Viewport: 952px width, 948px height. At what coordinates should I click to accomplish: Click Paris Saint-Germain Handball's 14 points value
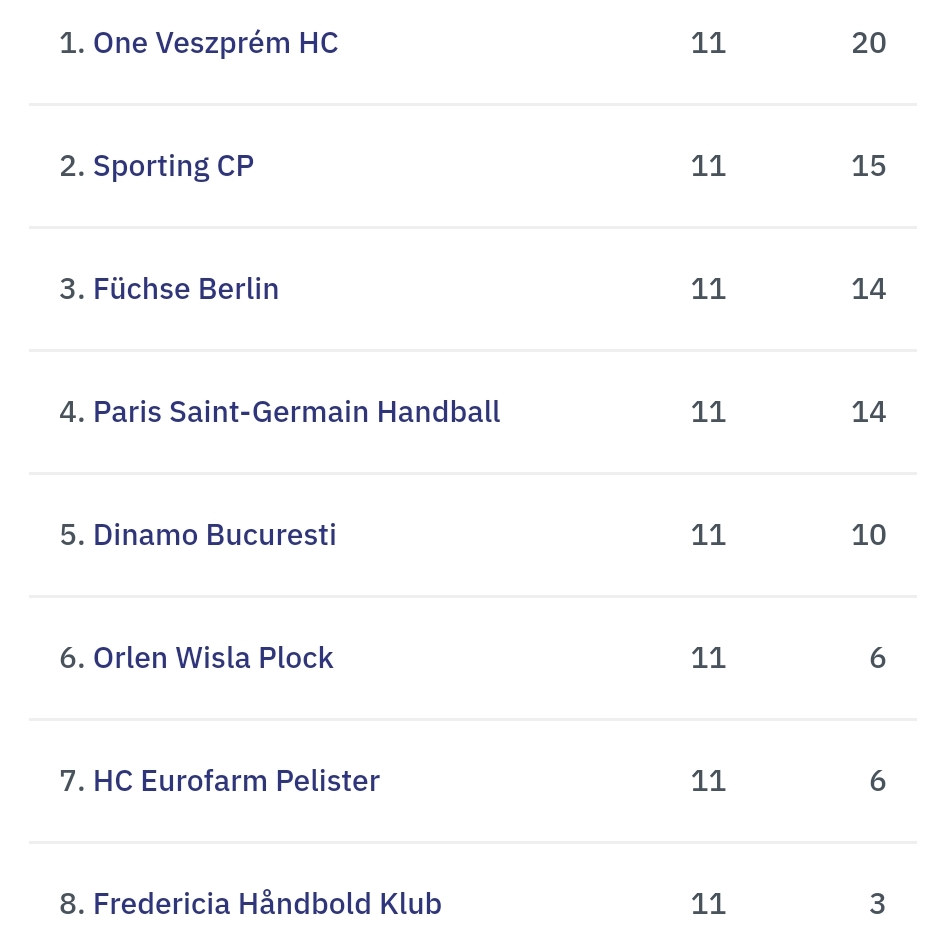pyautogui.click(x=868, y=412)
